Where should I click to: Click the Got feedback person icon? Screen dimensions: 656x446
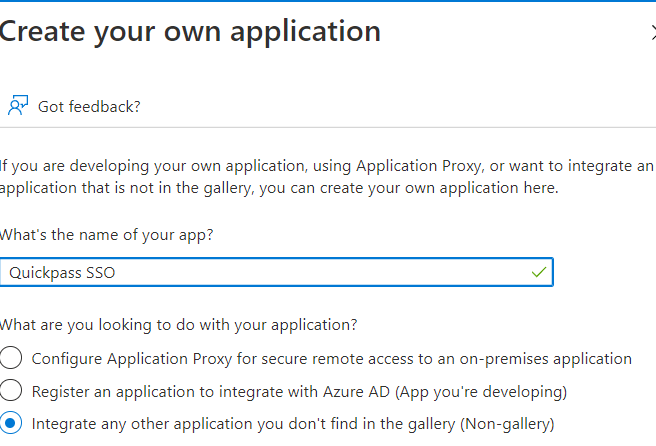point(18,105)
